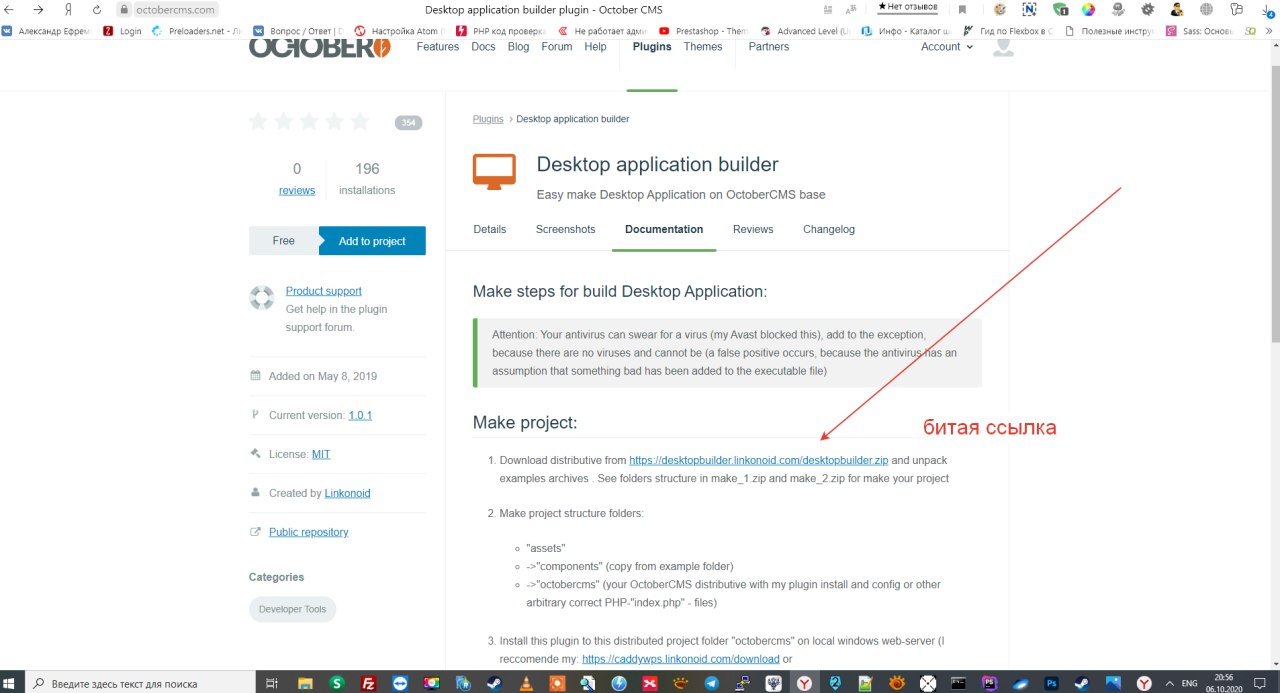Click the Free price button

point(284,241)
